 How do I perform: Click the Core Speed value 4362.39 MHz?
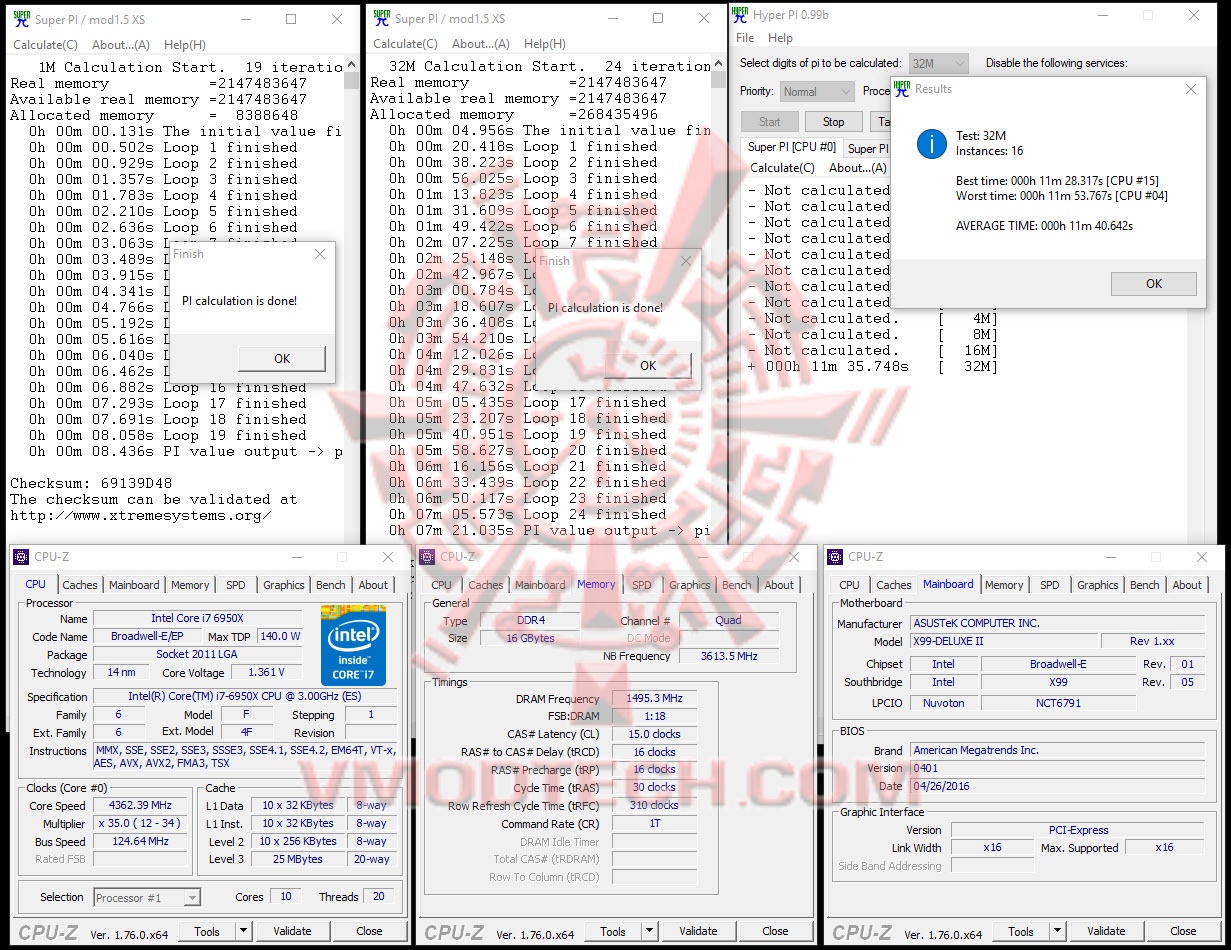click(x=141, y=806)
